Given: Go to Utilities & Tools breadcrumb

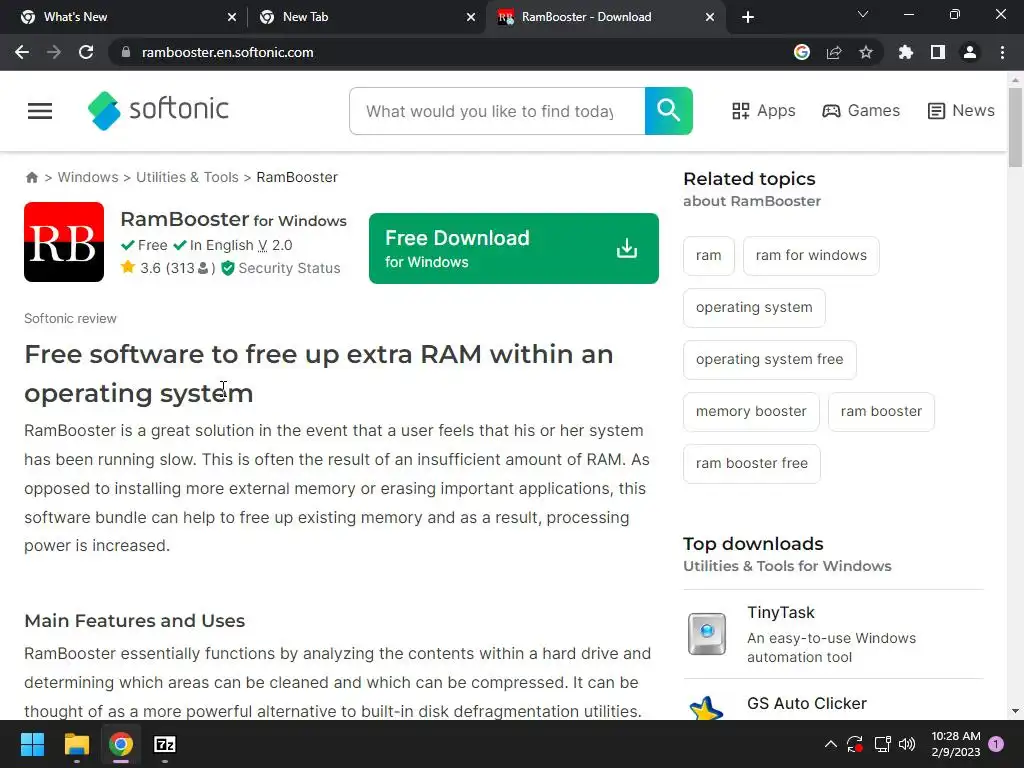Looking at the screenshot, I should click(x=187, y=178).
